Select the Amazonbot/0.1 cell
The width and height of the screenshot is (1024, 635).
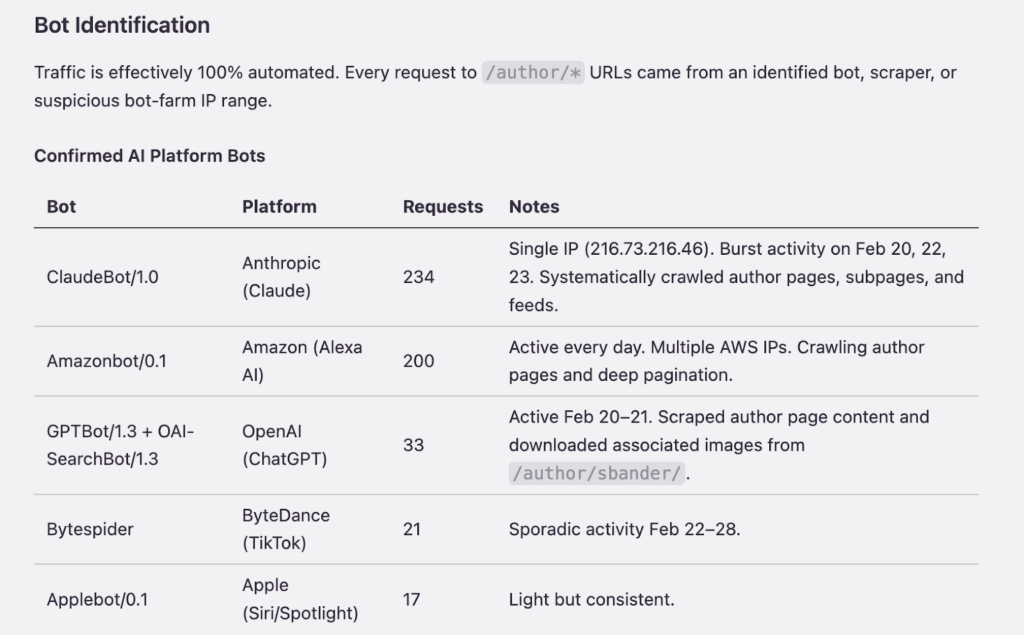[x=106, y=361]
